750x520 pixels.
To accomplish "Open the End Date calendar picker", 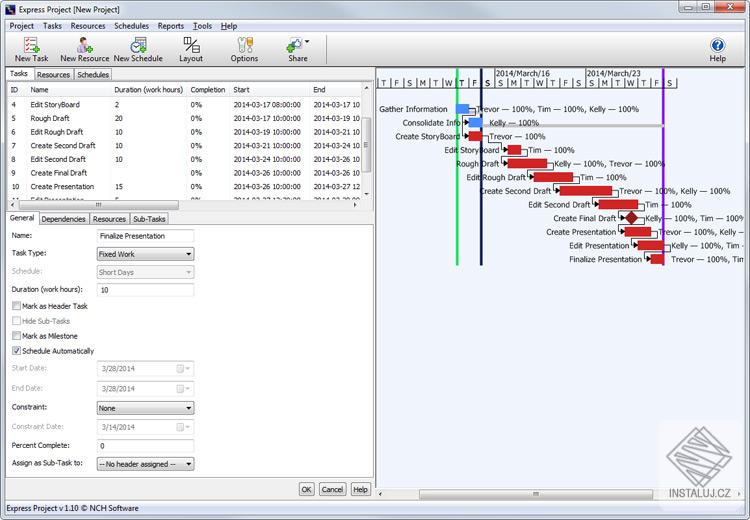I will tap(183, 388).
